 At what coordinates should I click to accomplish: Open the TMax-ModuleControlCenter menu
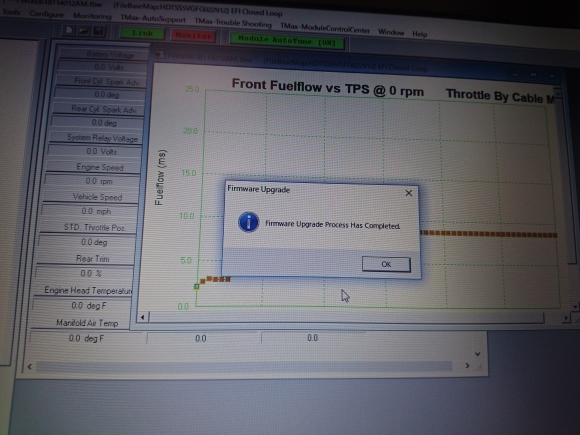point(325,28)
